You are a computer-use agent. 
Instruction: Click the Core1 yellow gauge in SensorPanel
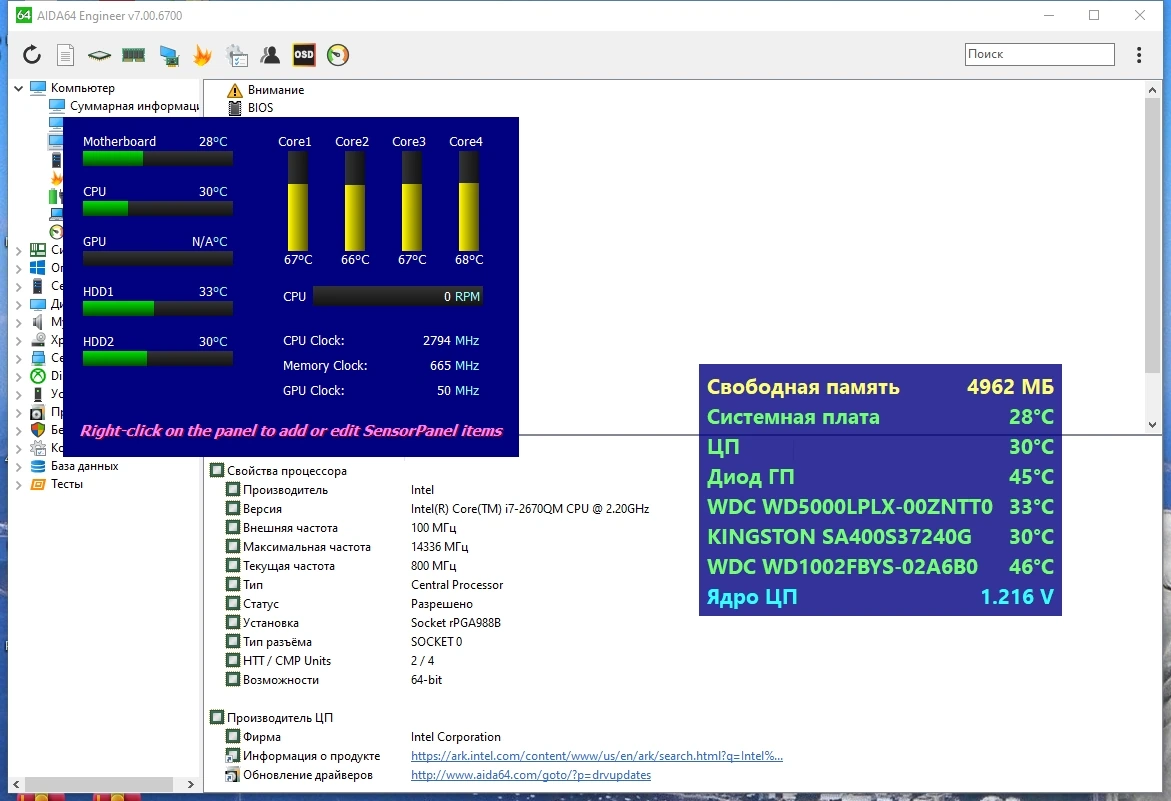click(x=297, y=202)
